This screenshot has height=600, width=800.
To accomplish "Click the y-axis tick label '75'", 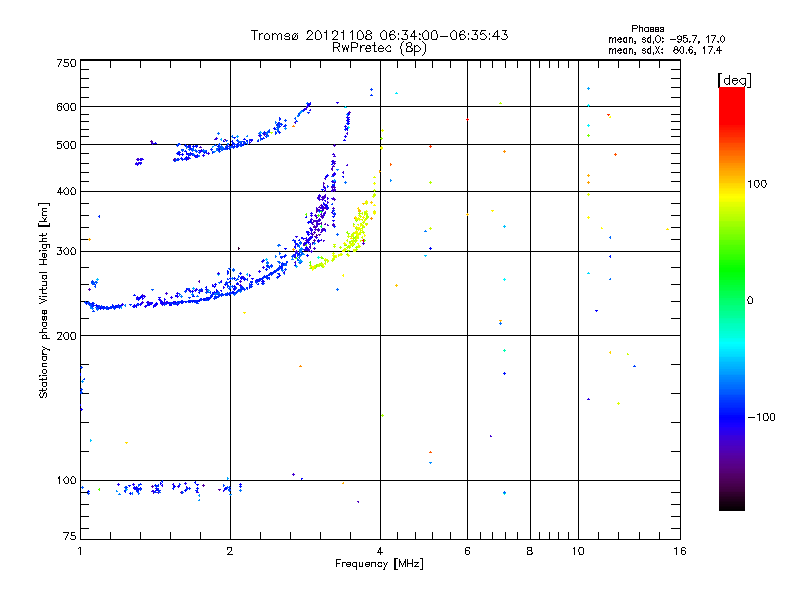I will pyautogui.click(x=70, y=536).
